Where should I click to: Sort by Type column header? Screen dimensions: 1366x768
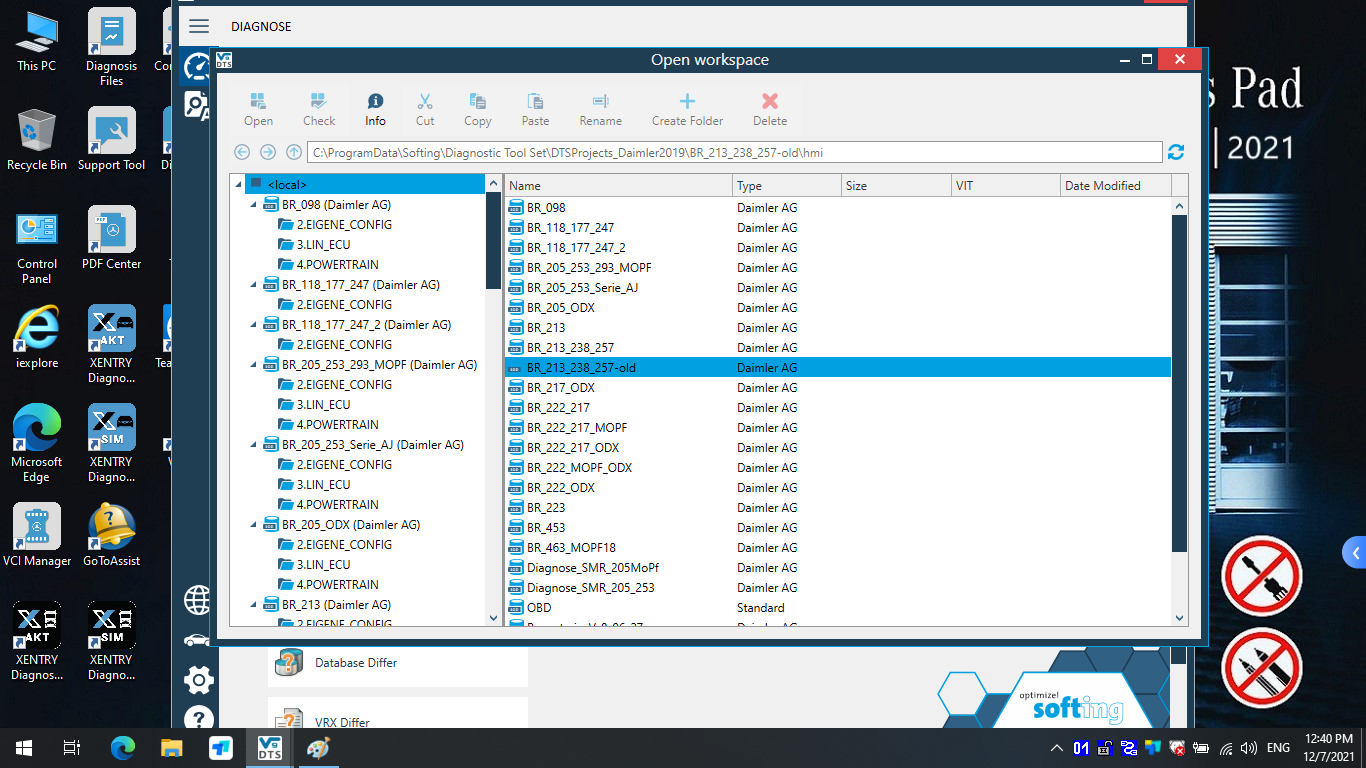point(787,185)
